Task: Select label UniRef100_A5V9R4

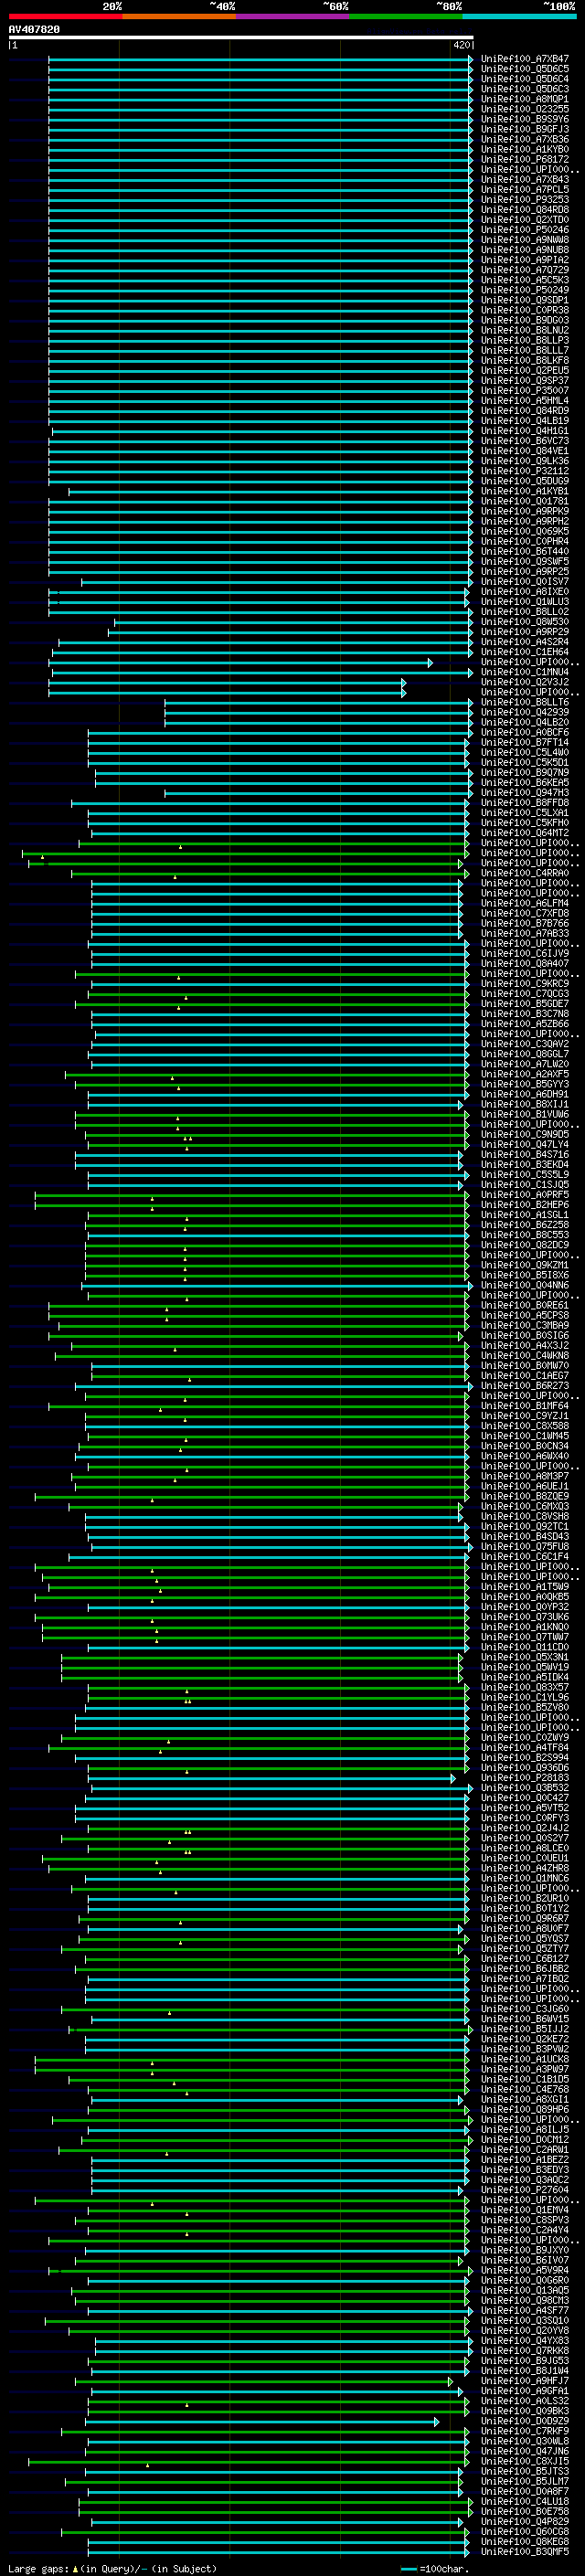Action: point(525,2270)
